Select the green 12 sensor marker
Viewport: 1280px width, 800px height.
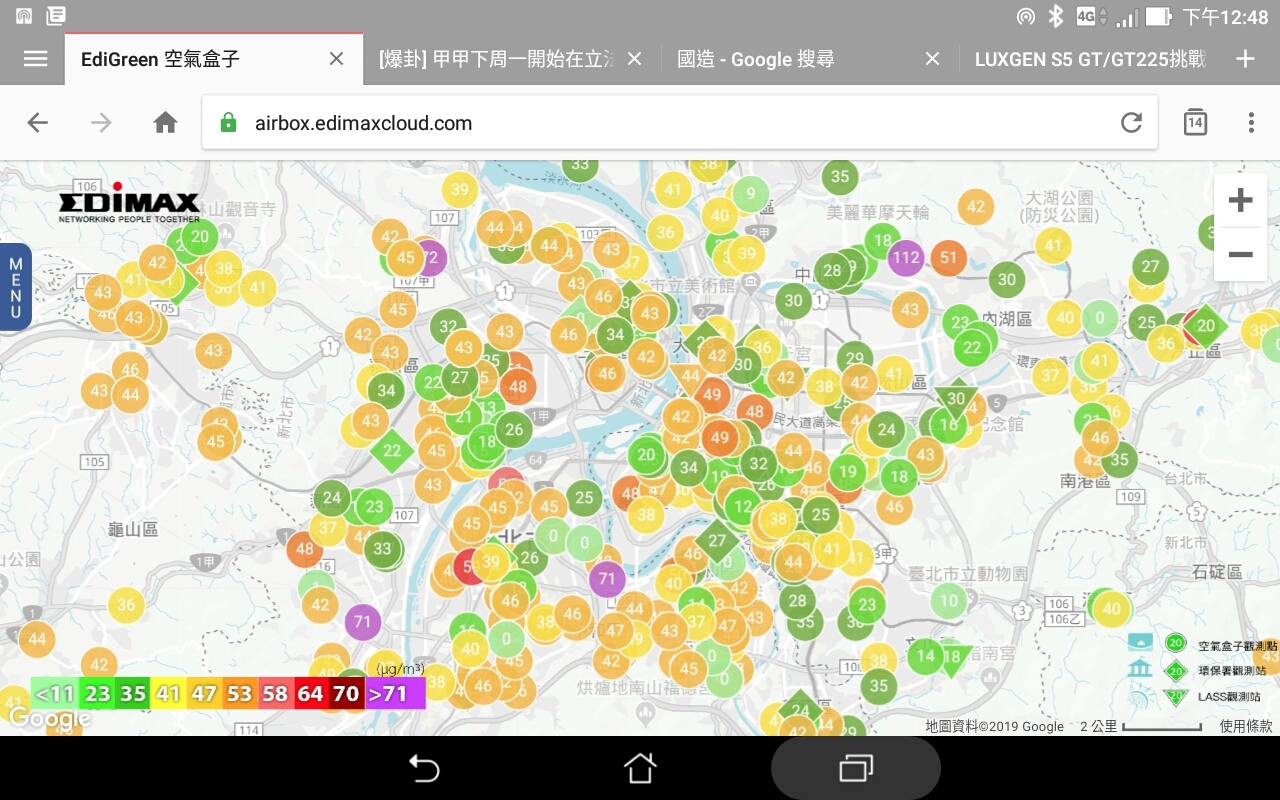(742, 507)
